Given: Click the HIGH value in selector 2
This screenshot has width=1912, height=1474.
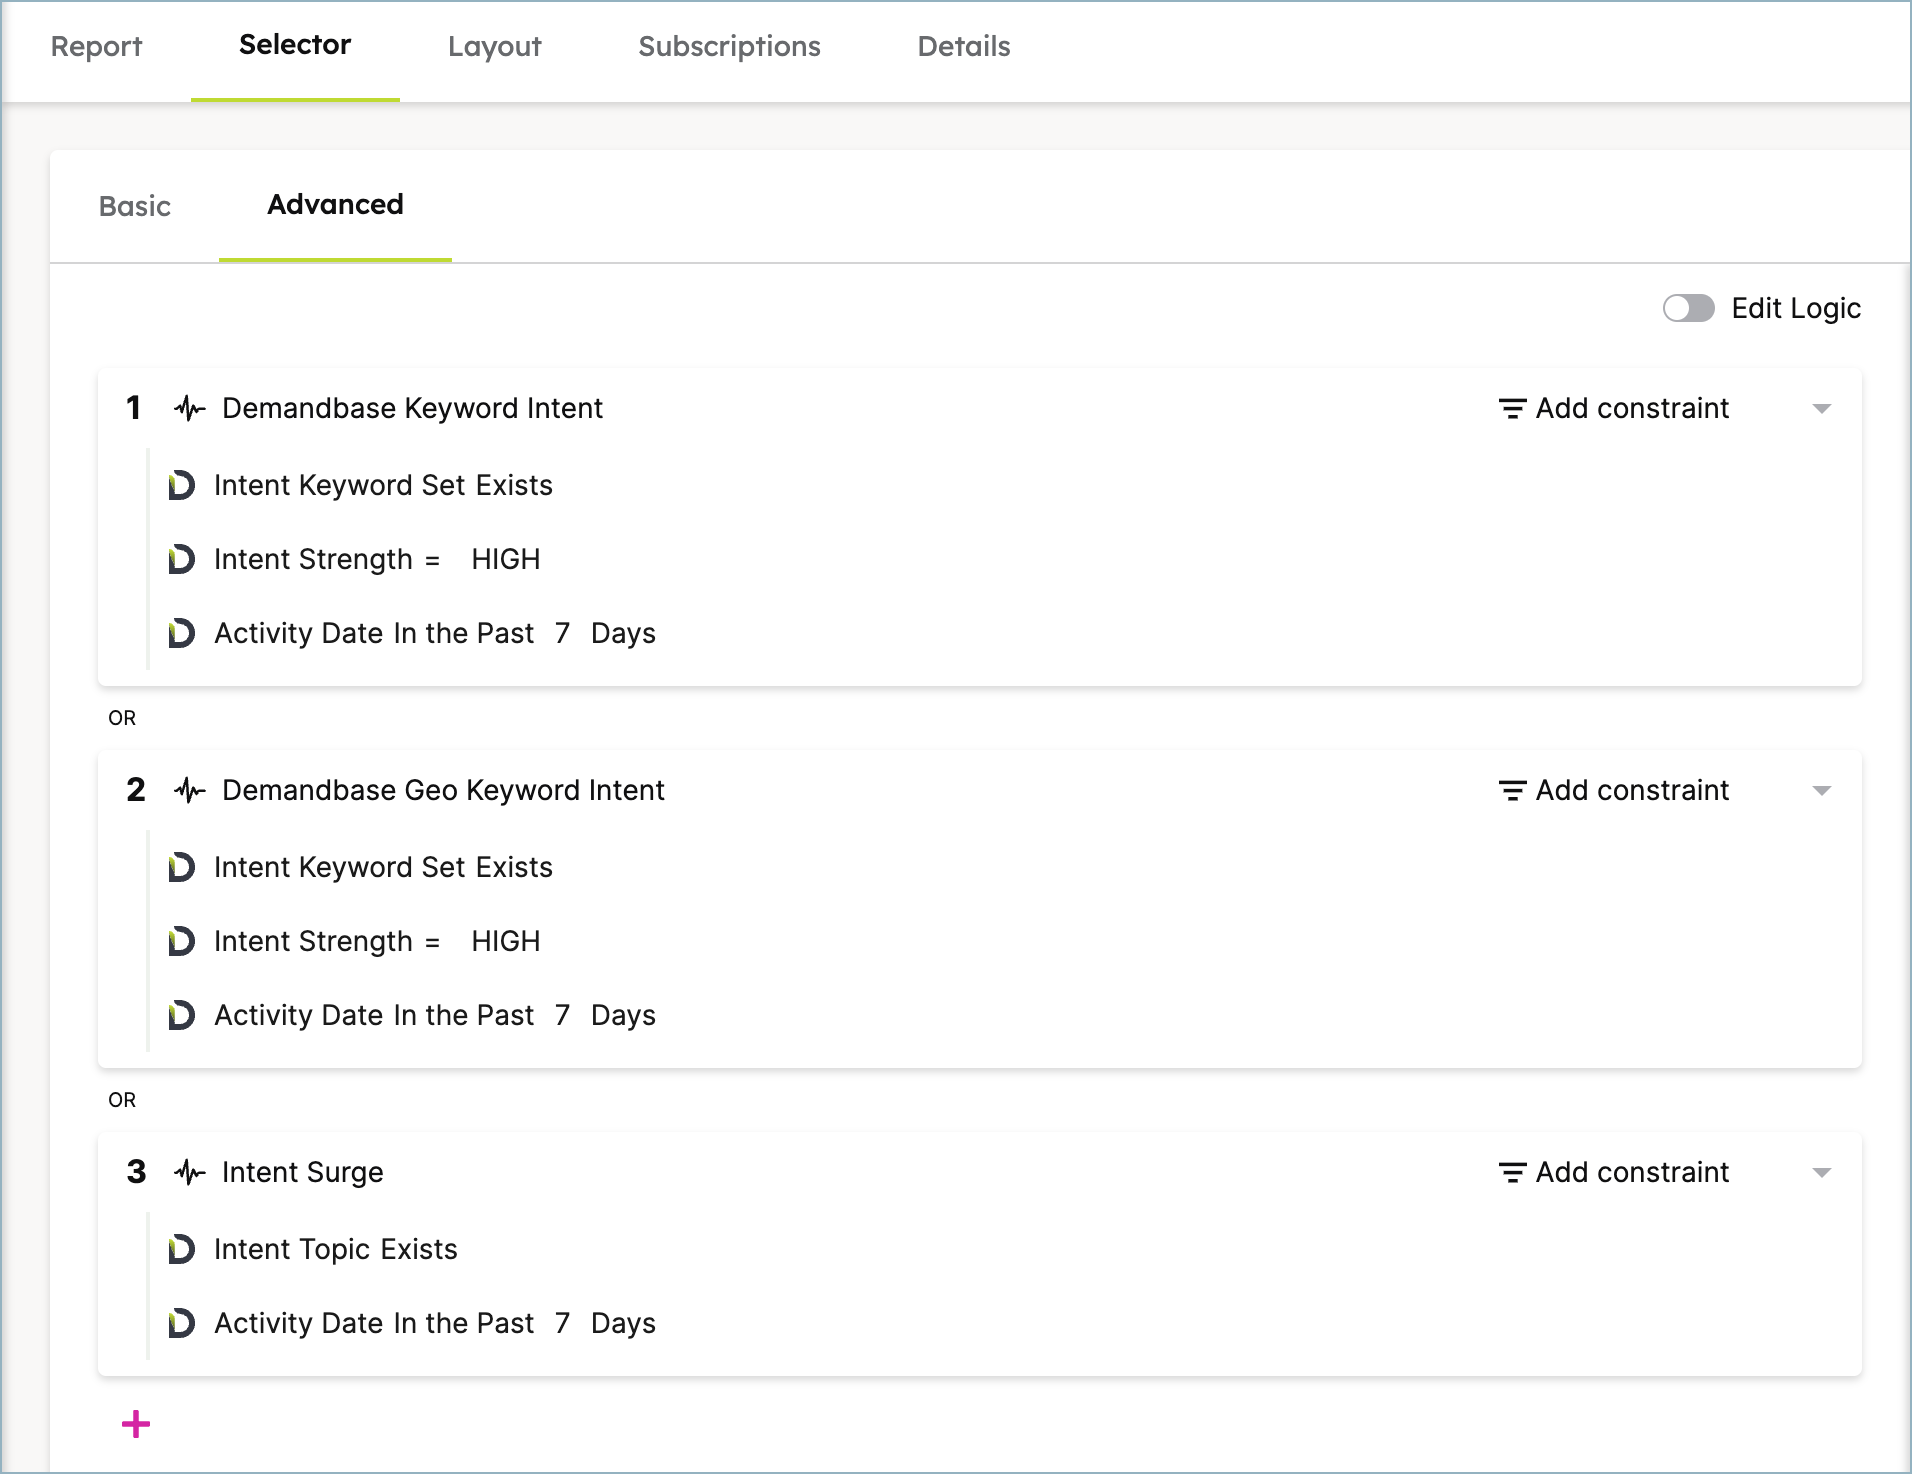Looking at the screenshot, I should pyautogui.click(x=506, y=941).
